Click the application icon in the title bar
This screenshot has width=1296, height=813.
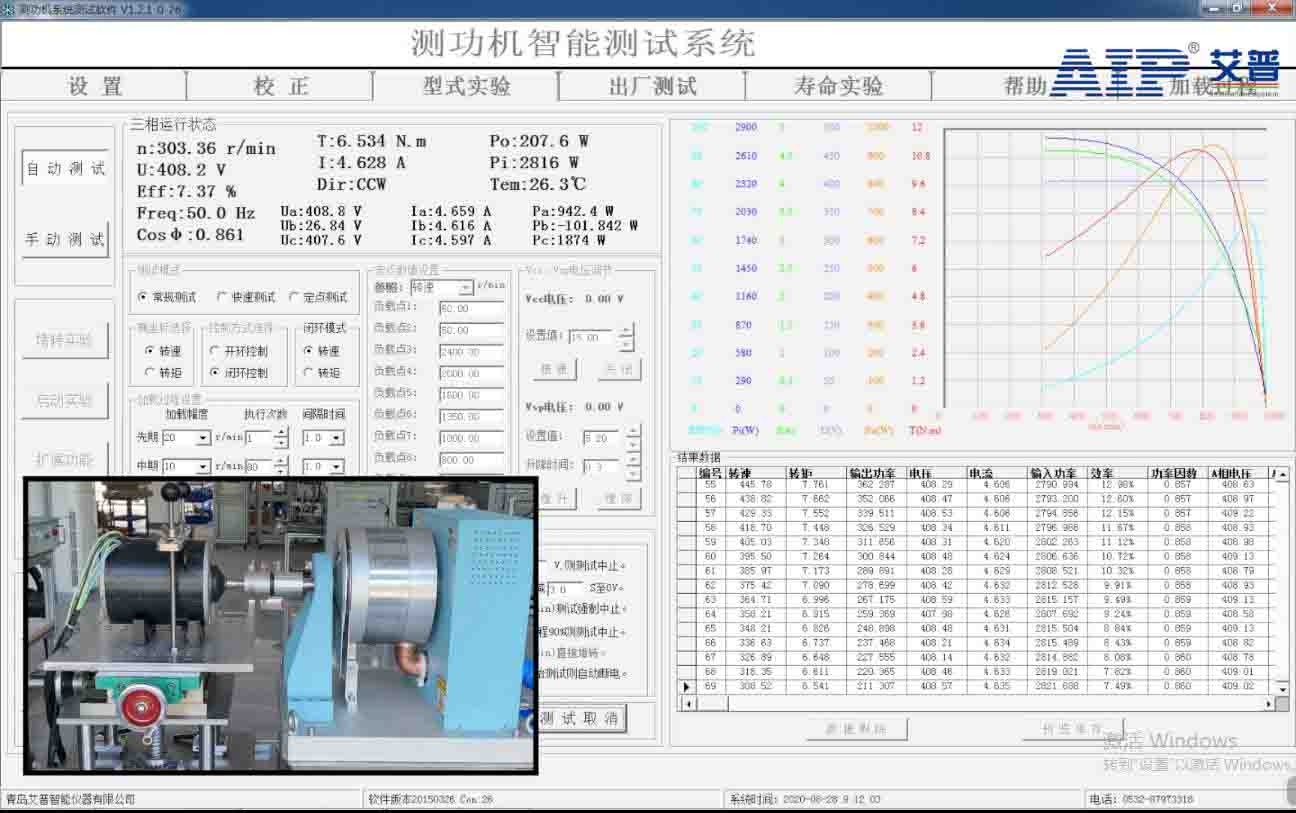click(x=10, y=8)
